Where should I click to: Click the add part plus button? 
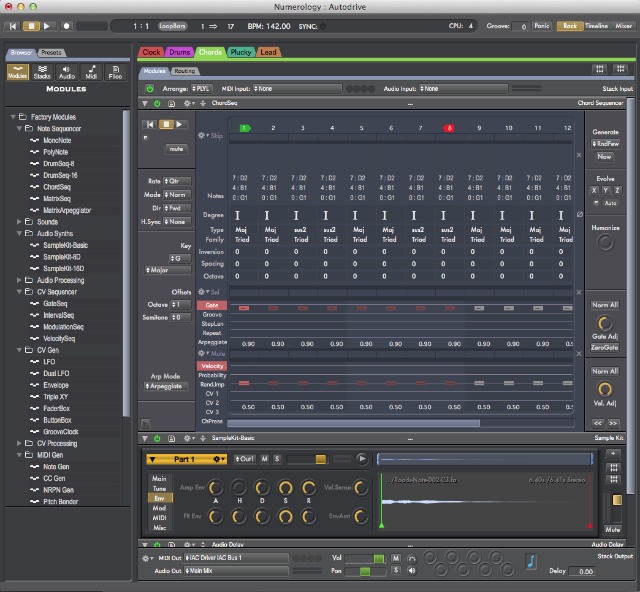(x=613, y=454)
